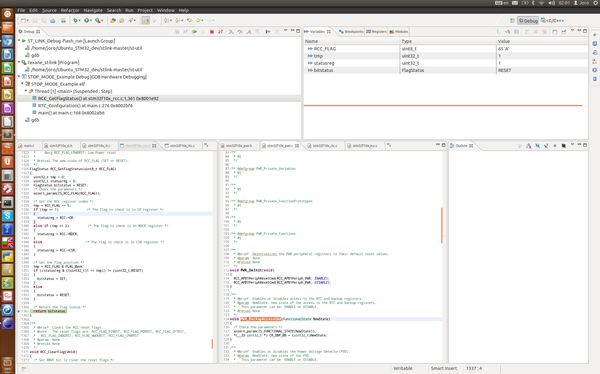
Task: Toggle Instruction Stepping Mode icon
Action: pyautogui.click(x=267, y=32)
